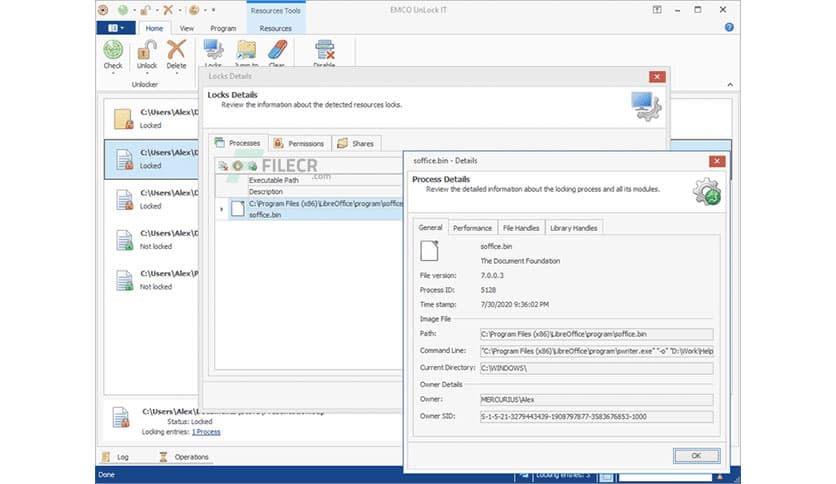This screenshot has width=836, height=484.
Task: Click the Description column header
Action: point(325,191)
